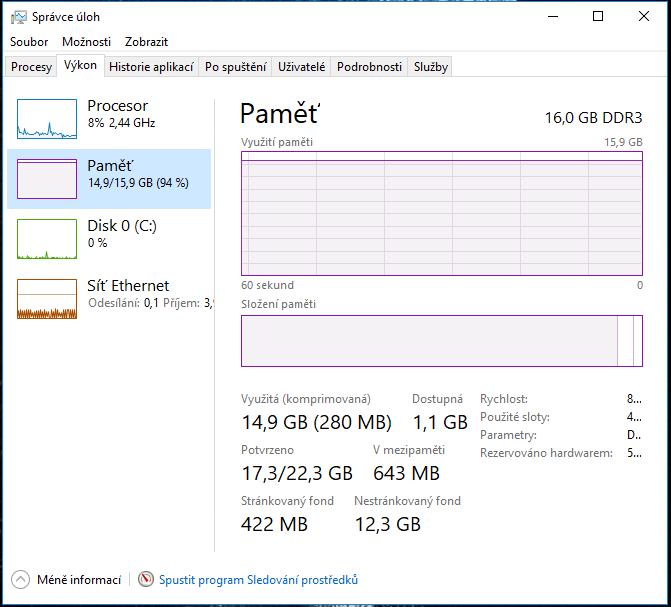
Task: Select the Síť Ethernet graph thumbnail
Action: (47, 299)
